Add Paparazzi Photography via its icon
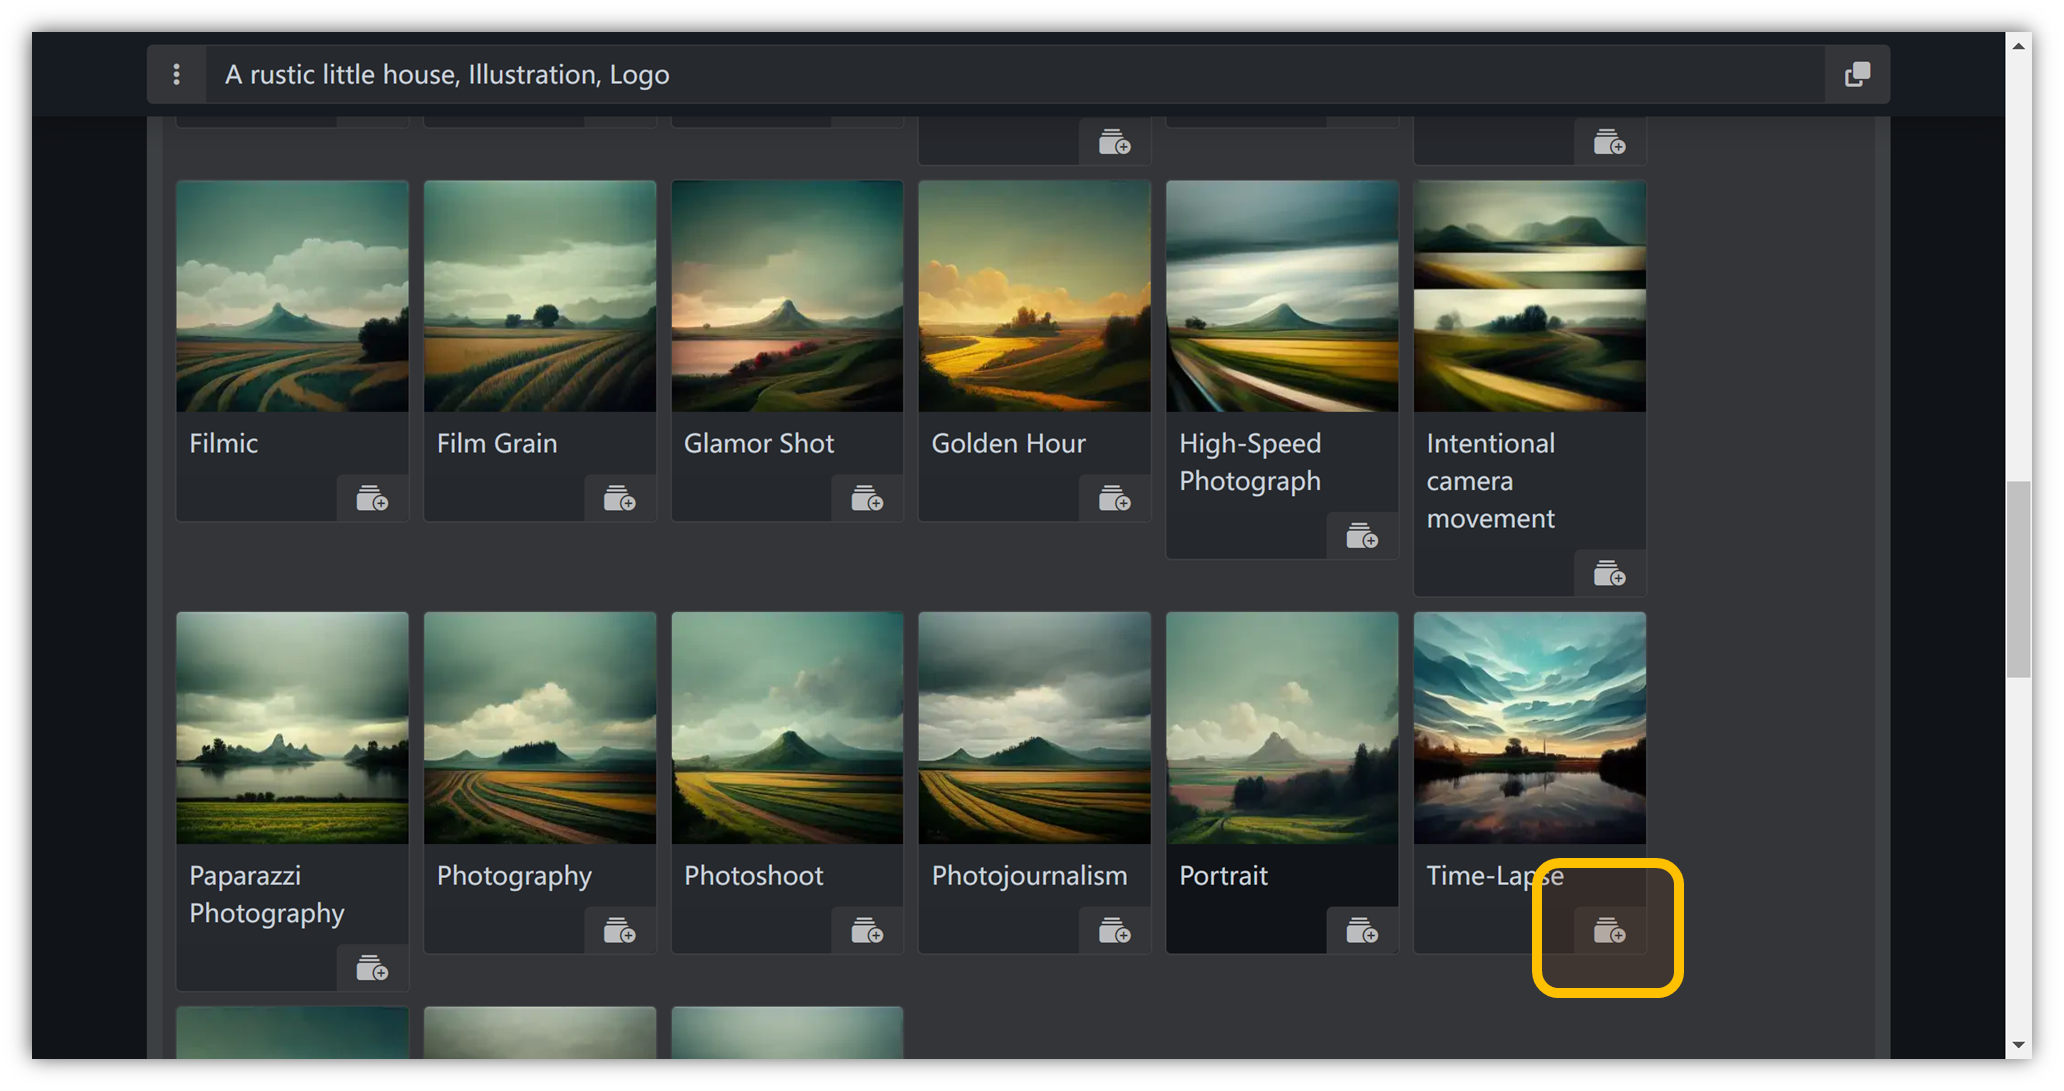Viewport: 2064px width, 1091px height. (372, 968)
